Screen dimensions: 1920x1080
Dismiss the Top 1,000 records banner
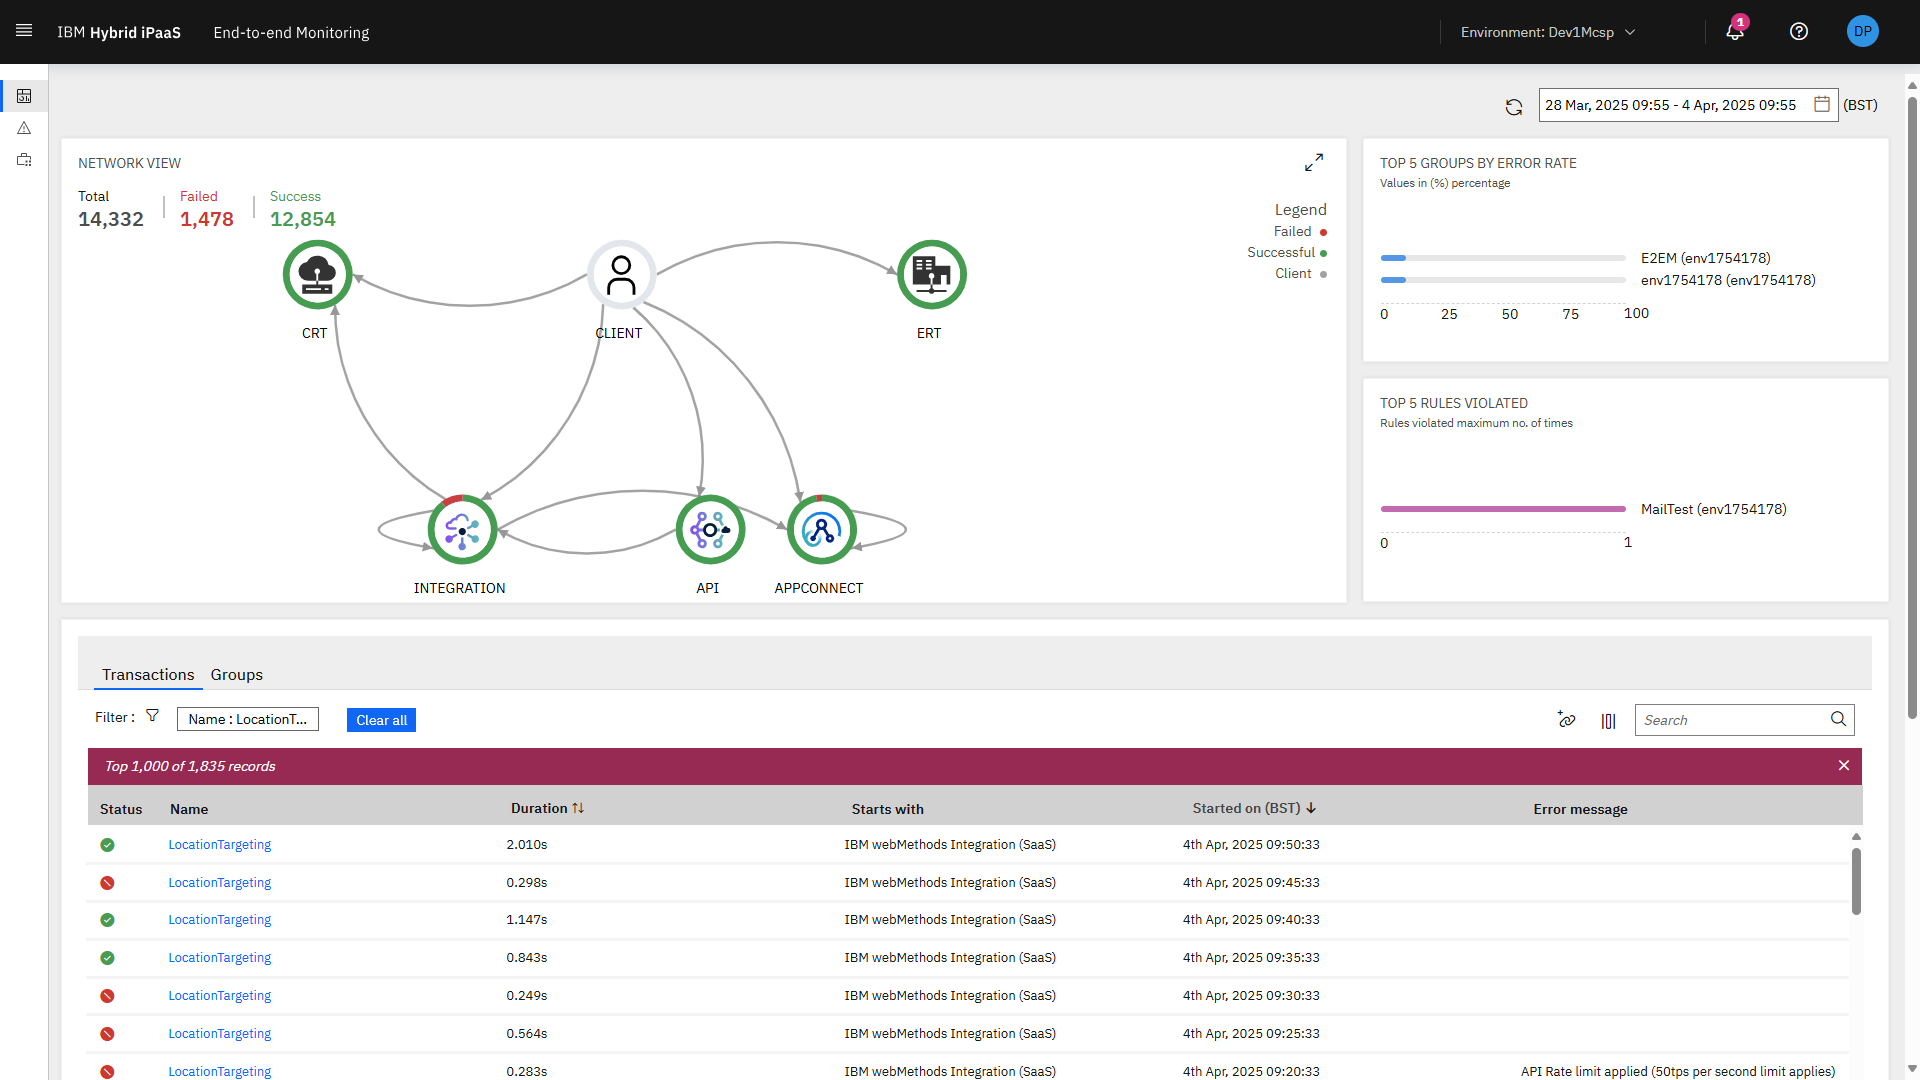1843,766
